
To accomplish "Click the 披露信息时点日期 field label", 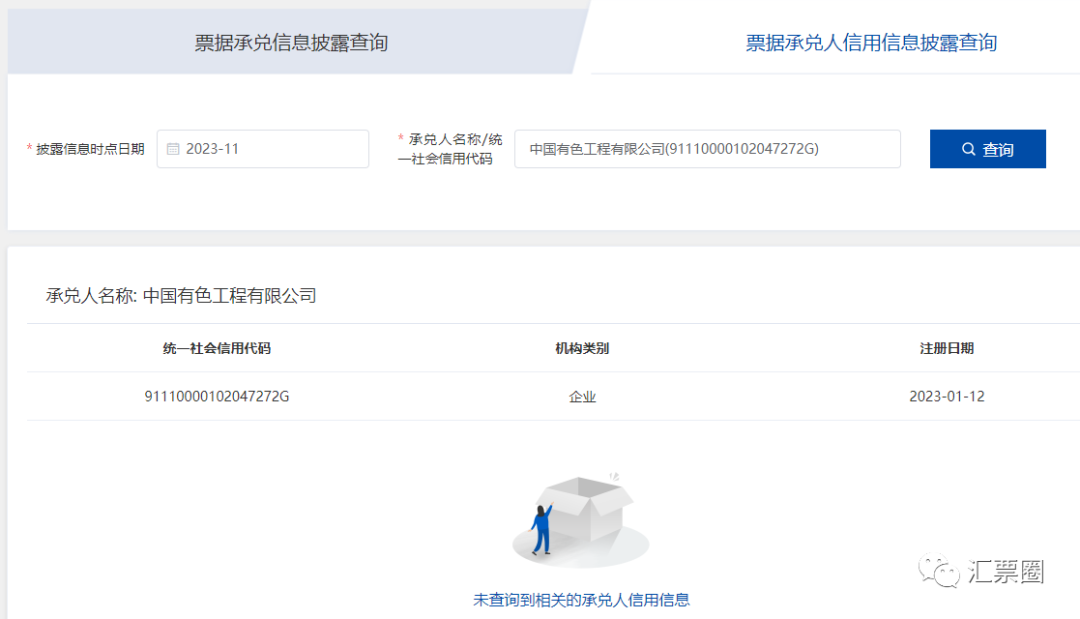I will pos(90,149).
